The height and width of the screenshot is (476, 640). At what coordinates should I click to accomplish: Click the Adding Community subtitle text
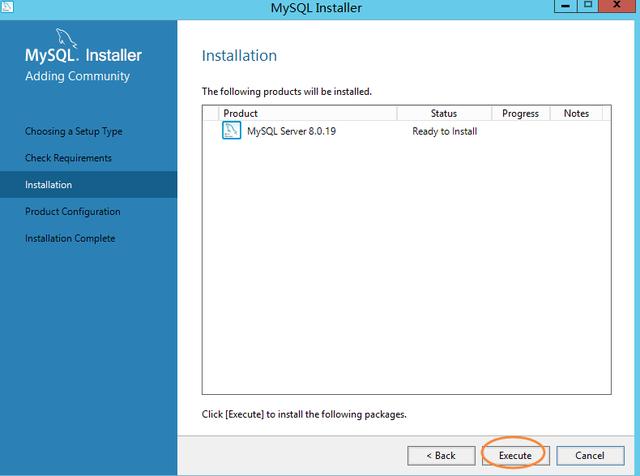coord(78,76)
